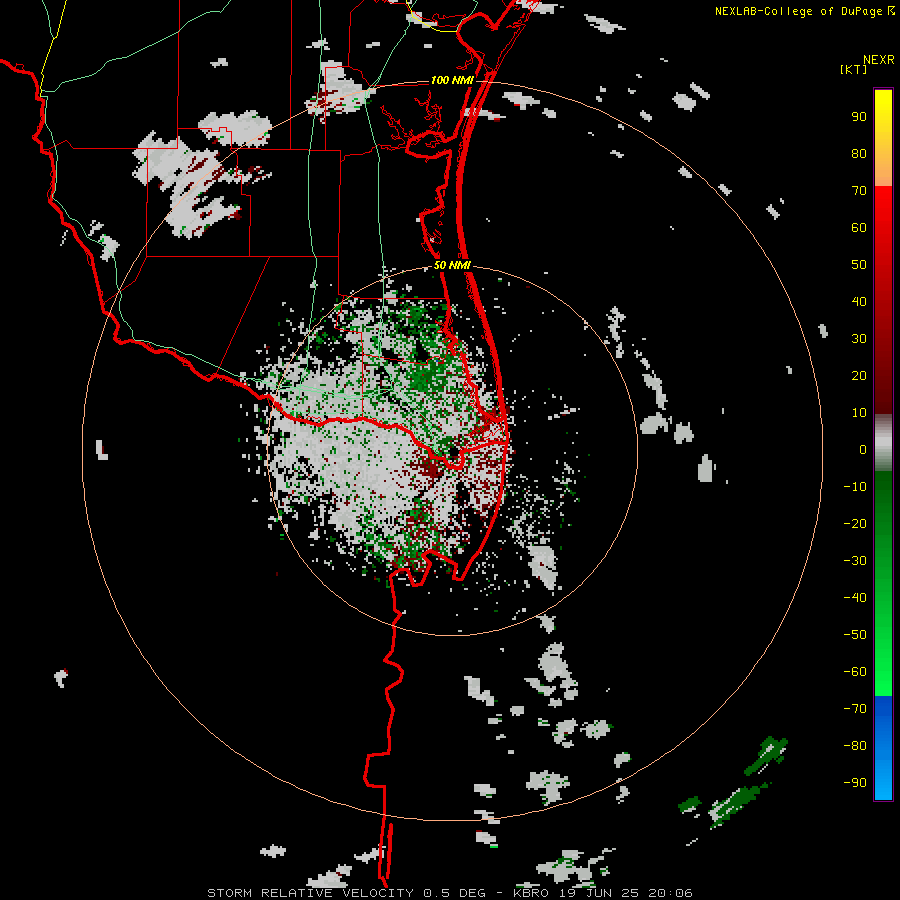The image size is (900, 900).
Task: Click the 40 label on the velocity scale
Action: (859, 302)
